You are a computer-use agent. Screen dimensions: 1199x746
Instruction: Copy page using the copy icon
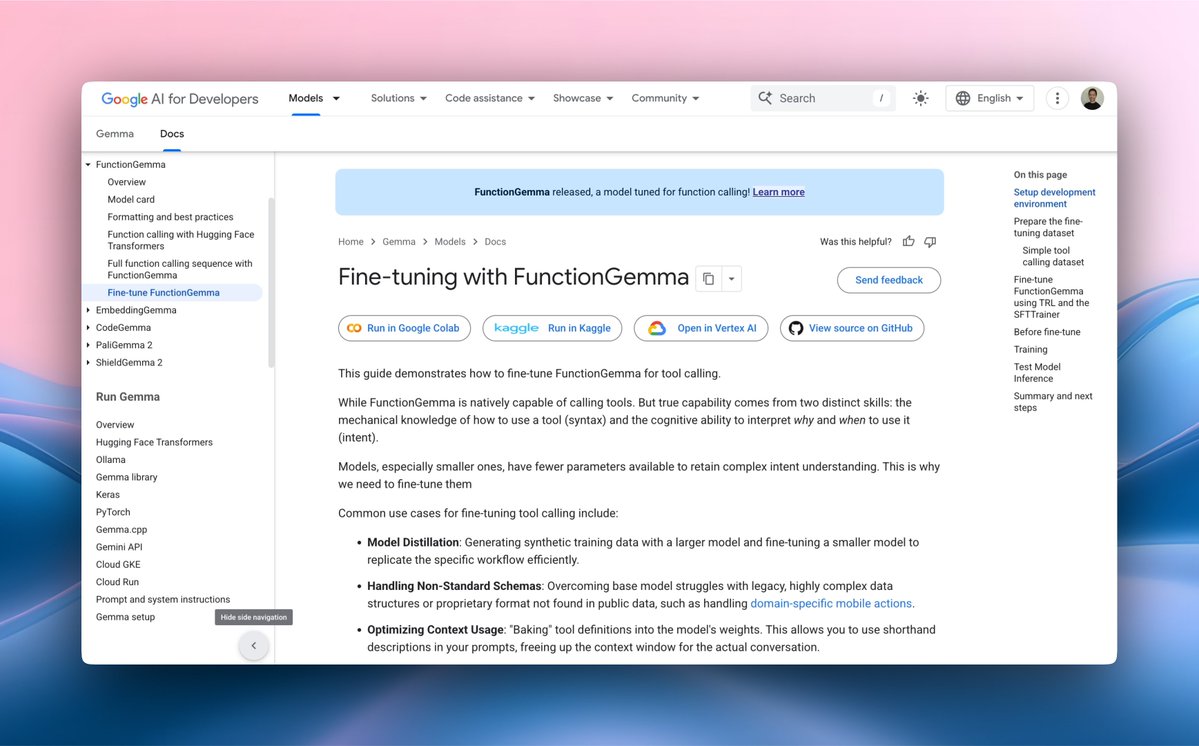pyautogui.click(x=708, y=279)
